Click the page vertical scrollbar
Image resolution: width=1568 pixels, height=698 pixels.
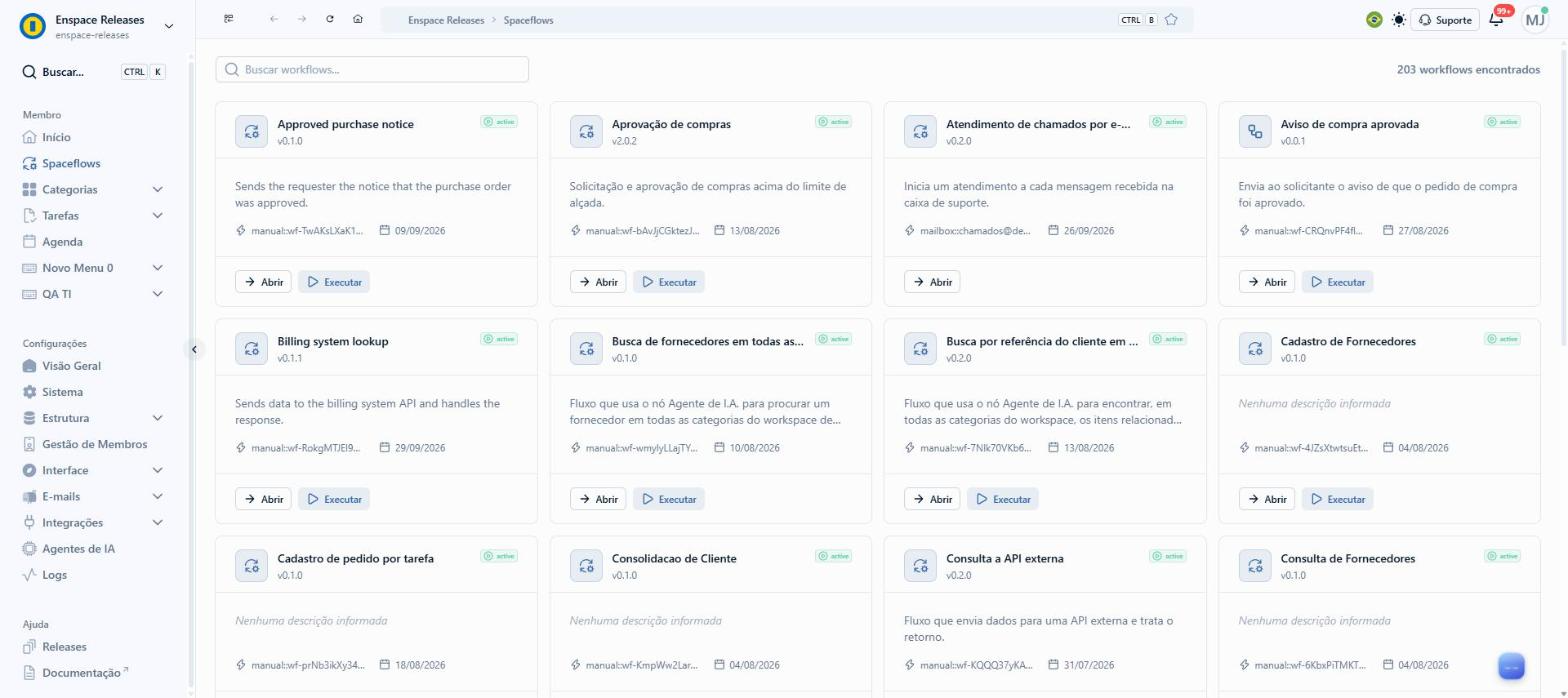1562,200
